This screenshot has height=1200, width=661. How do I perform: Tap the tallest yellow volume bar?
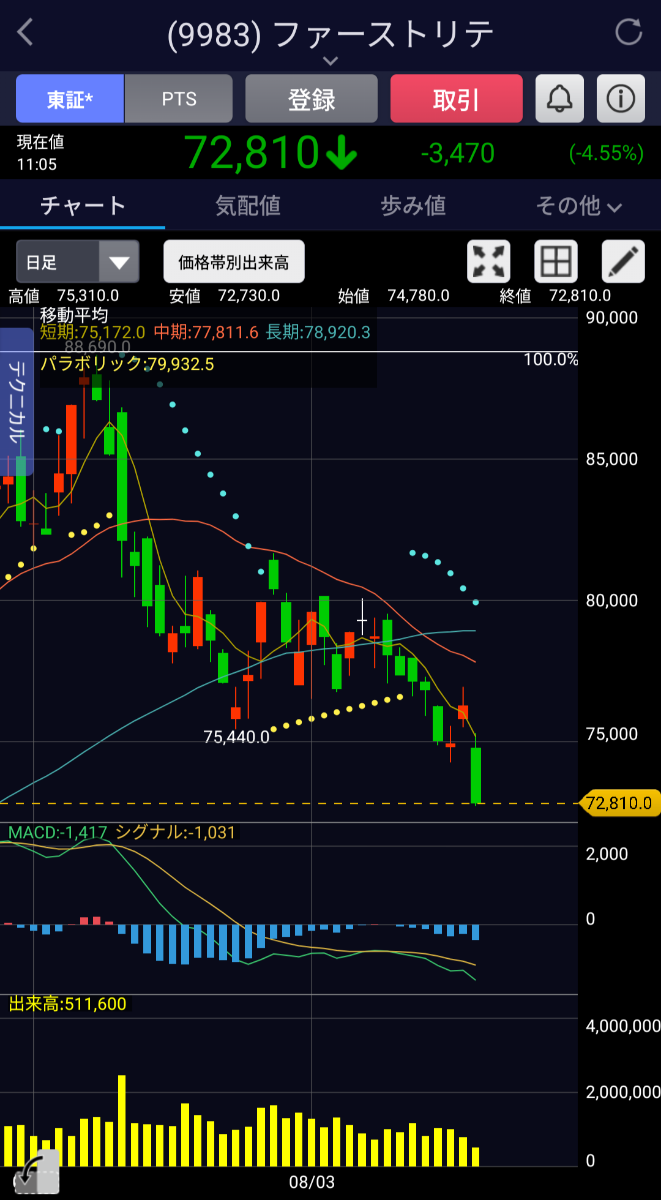pyautogui.click(x=122, y=1121)
